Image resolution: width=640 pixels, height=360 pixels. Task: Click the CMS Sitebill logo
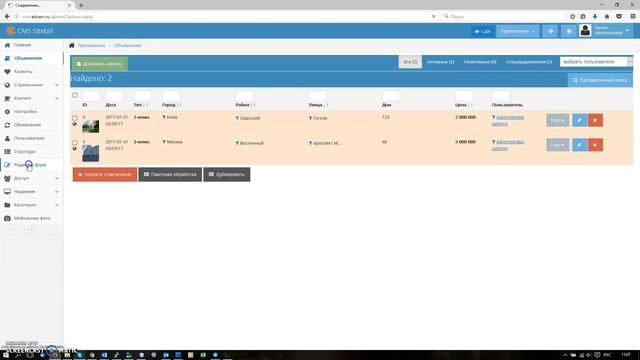tap(30, 31)
